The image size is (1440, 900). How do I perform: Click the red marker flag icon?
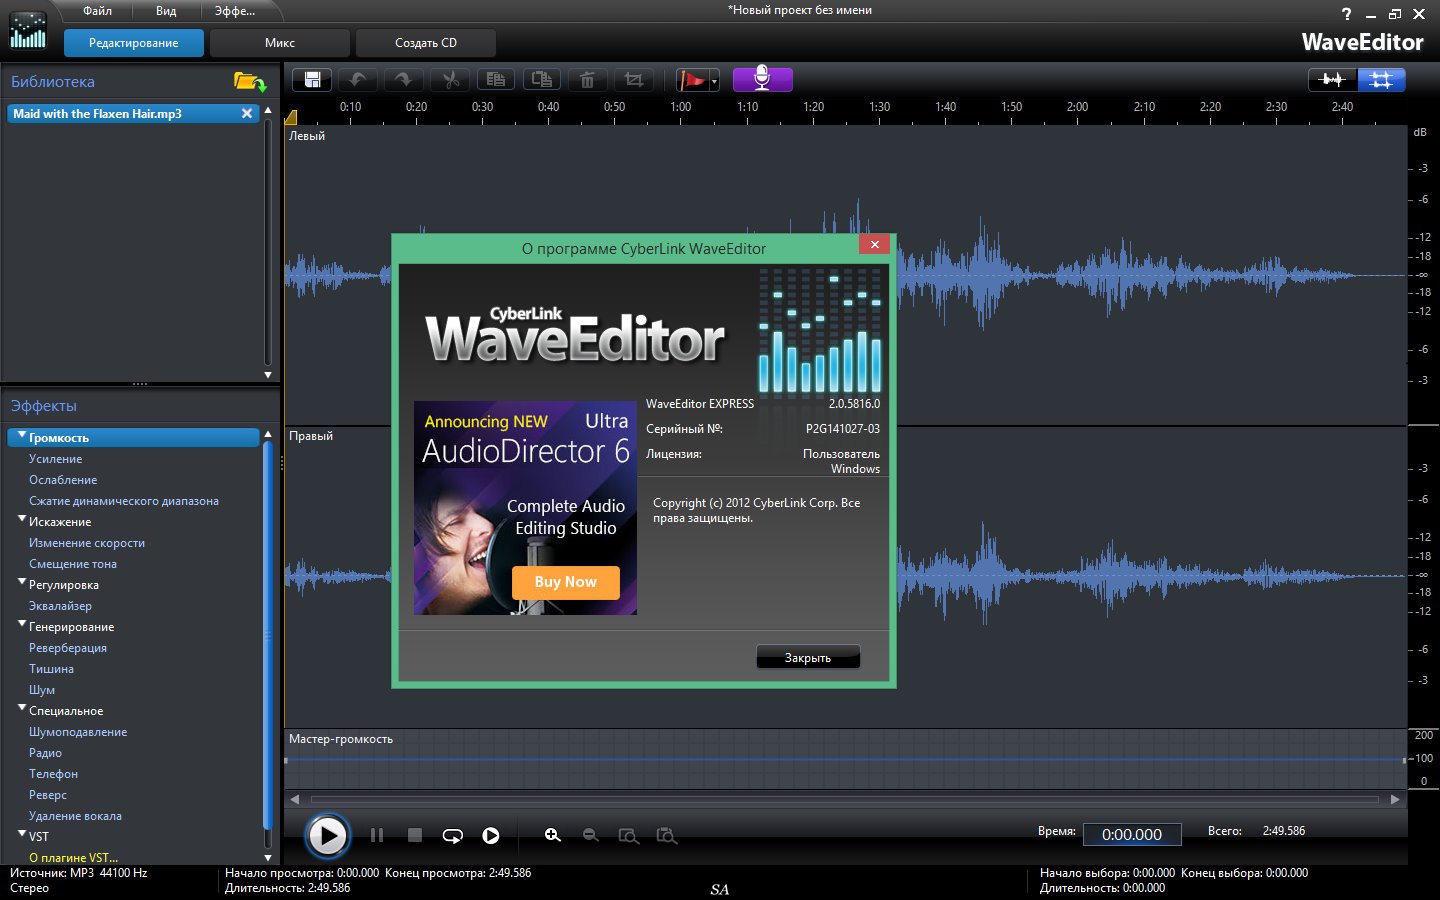pyautogui.click(x=691, y=80)
